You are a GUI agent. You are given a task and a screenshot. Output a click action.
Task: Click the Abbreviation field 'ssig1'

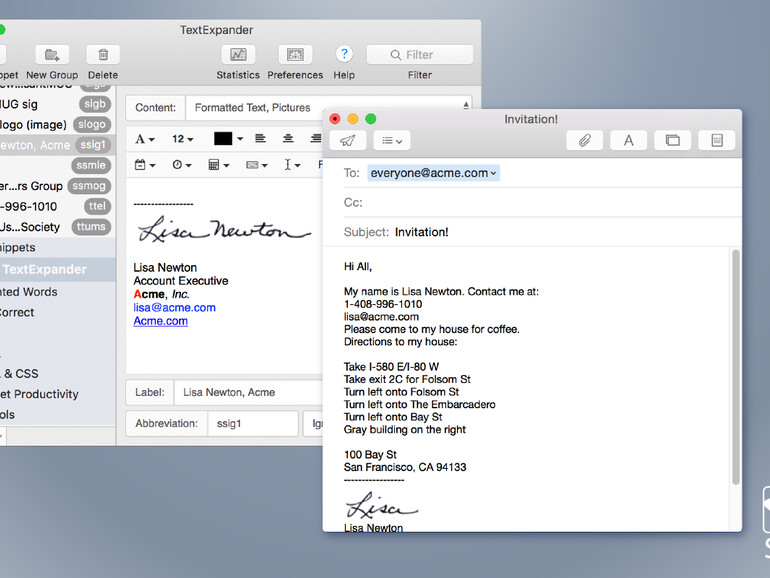253,423
